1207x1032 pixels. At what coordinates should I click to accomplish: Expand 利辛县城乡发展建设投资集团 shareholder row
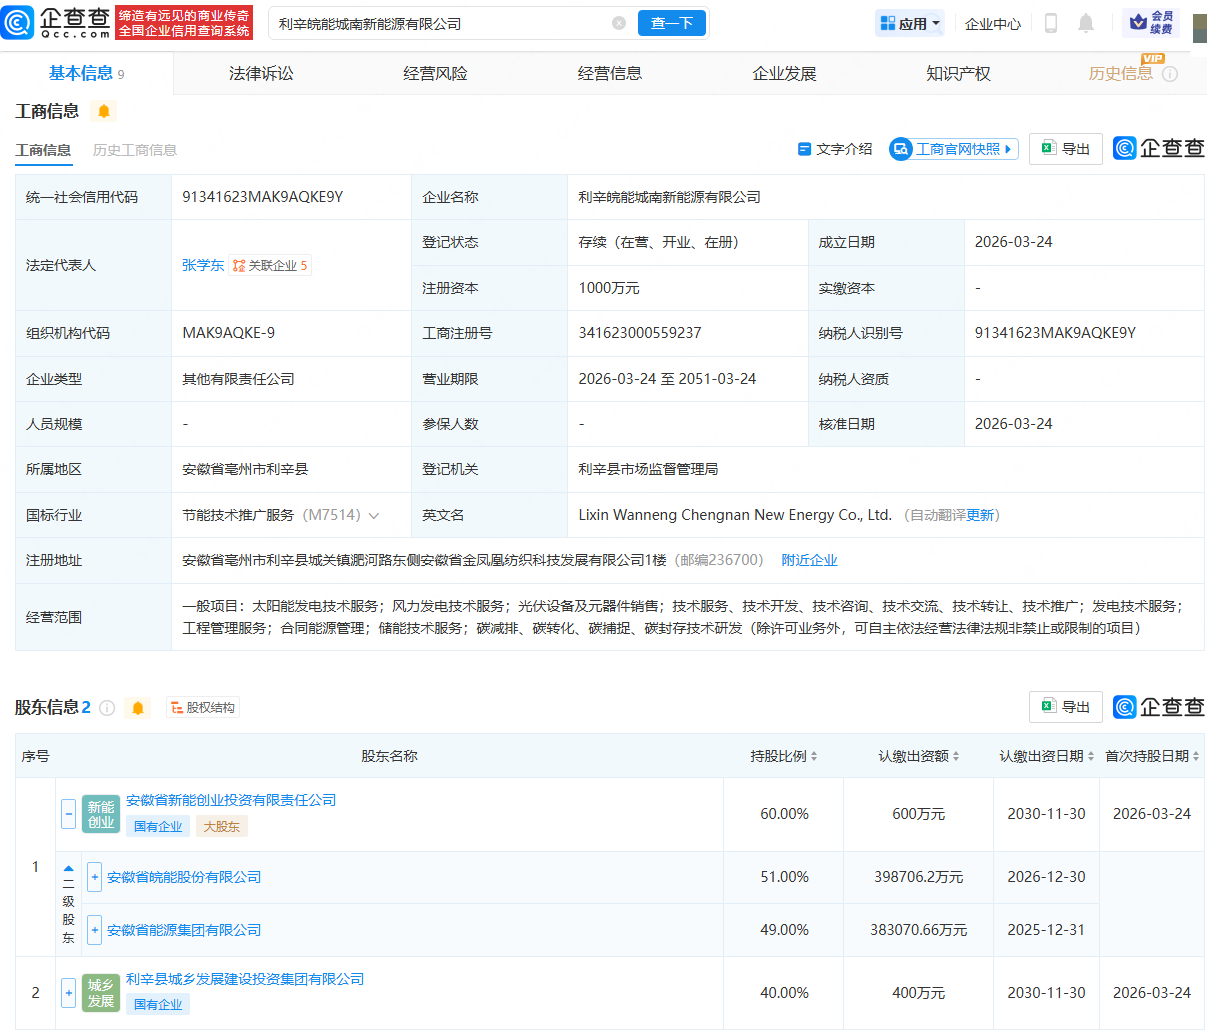(68, 993)
